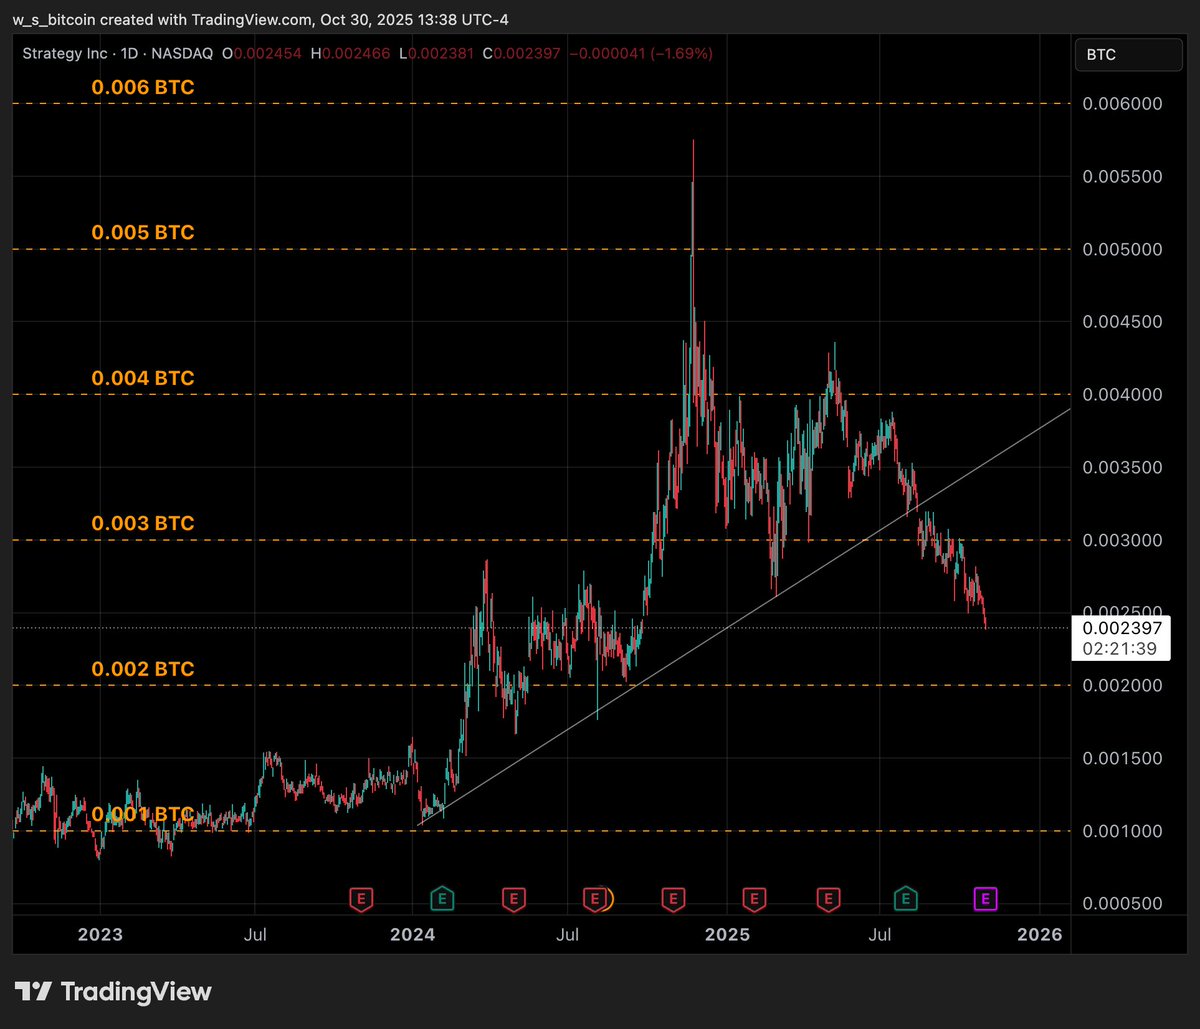Click the bar countdown timer 02:21:39
The image size is (1200, 1029).
click(x=1120, y=648)
